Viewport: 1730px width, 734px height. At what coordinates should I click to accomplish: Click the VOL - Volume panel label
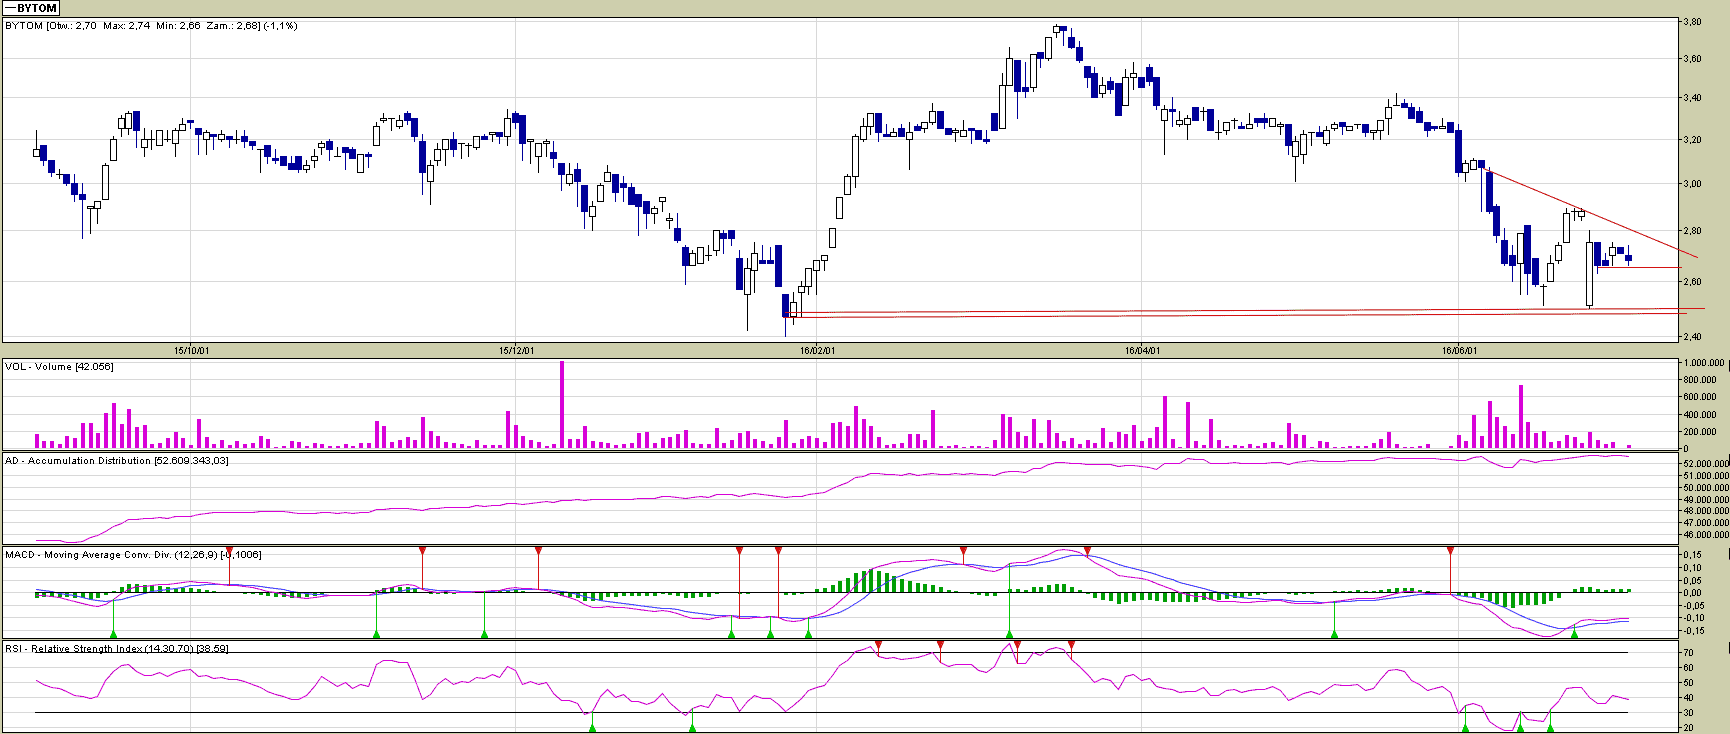59,367
